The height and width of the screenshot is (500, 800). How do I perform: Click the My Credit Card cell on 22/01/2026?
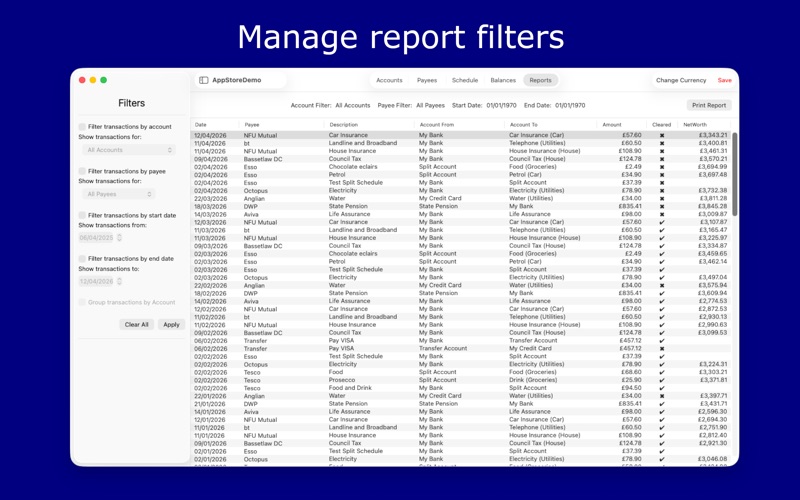click(x=440, y=396)
